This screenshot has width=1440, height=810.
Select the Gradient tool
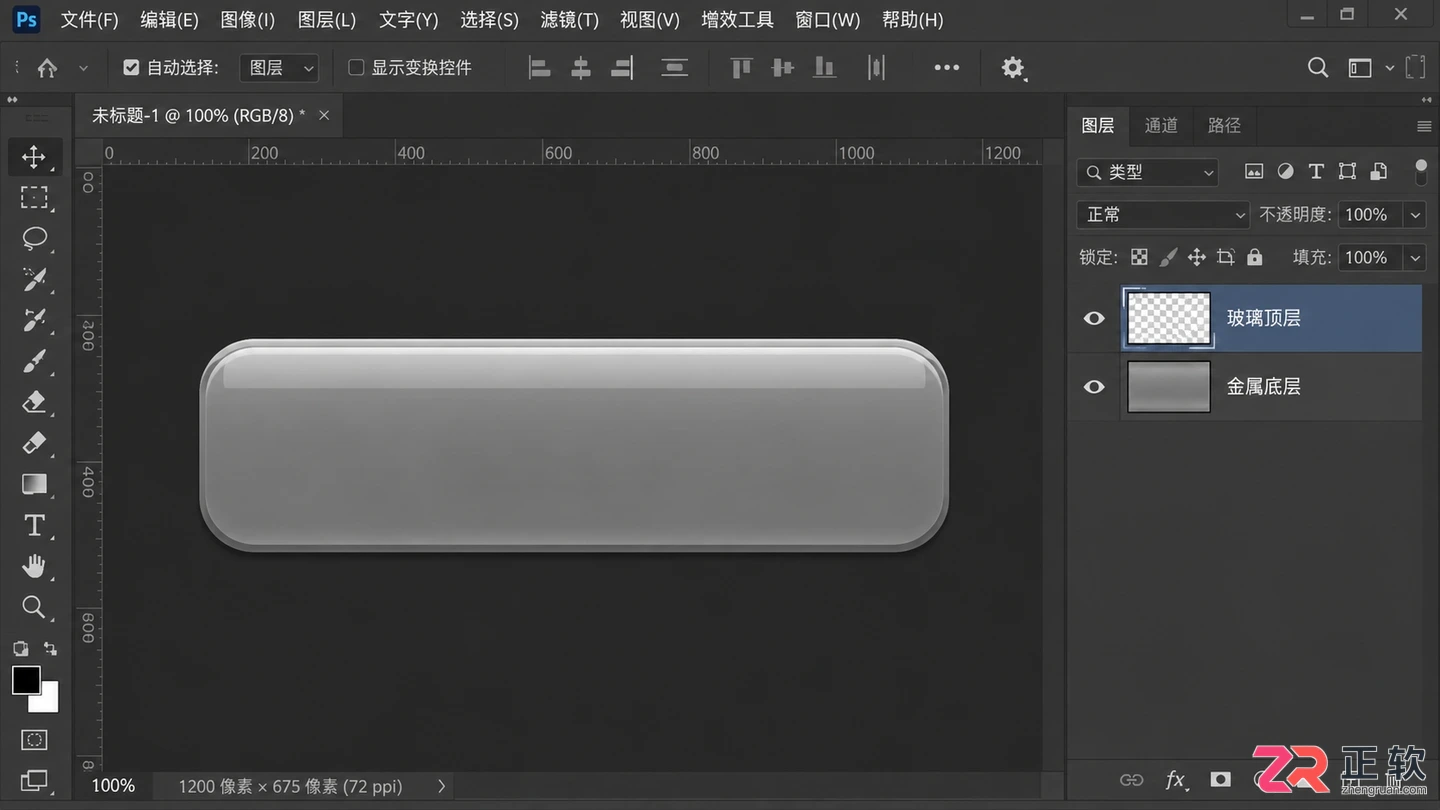point(34,484)
